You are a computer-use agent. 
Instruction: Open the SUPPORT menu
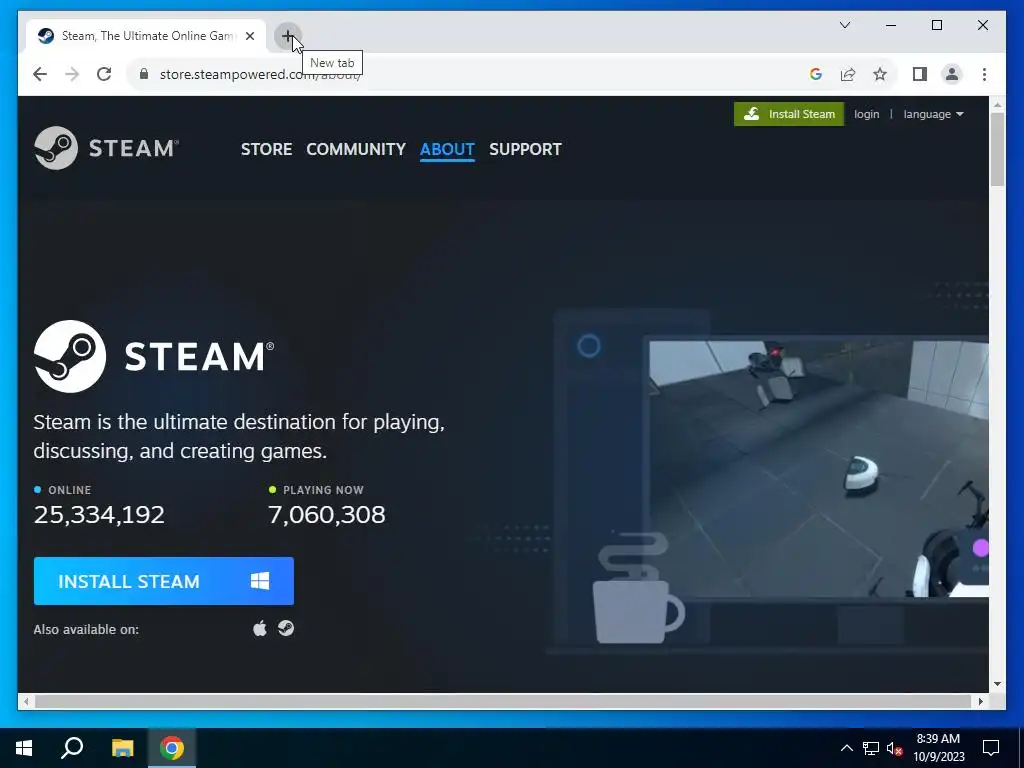coord(525,149)
